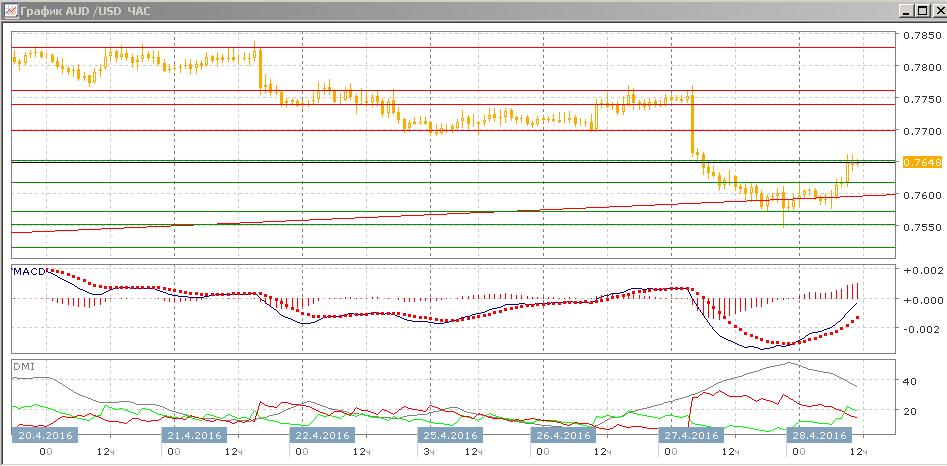Screen dimensions: 947x466
Task: Click the 27.4.2016 date marker
Action: pos(691,435)
